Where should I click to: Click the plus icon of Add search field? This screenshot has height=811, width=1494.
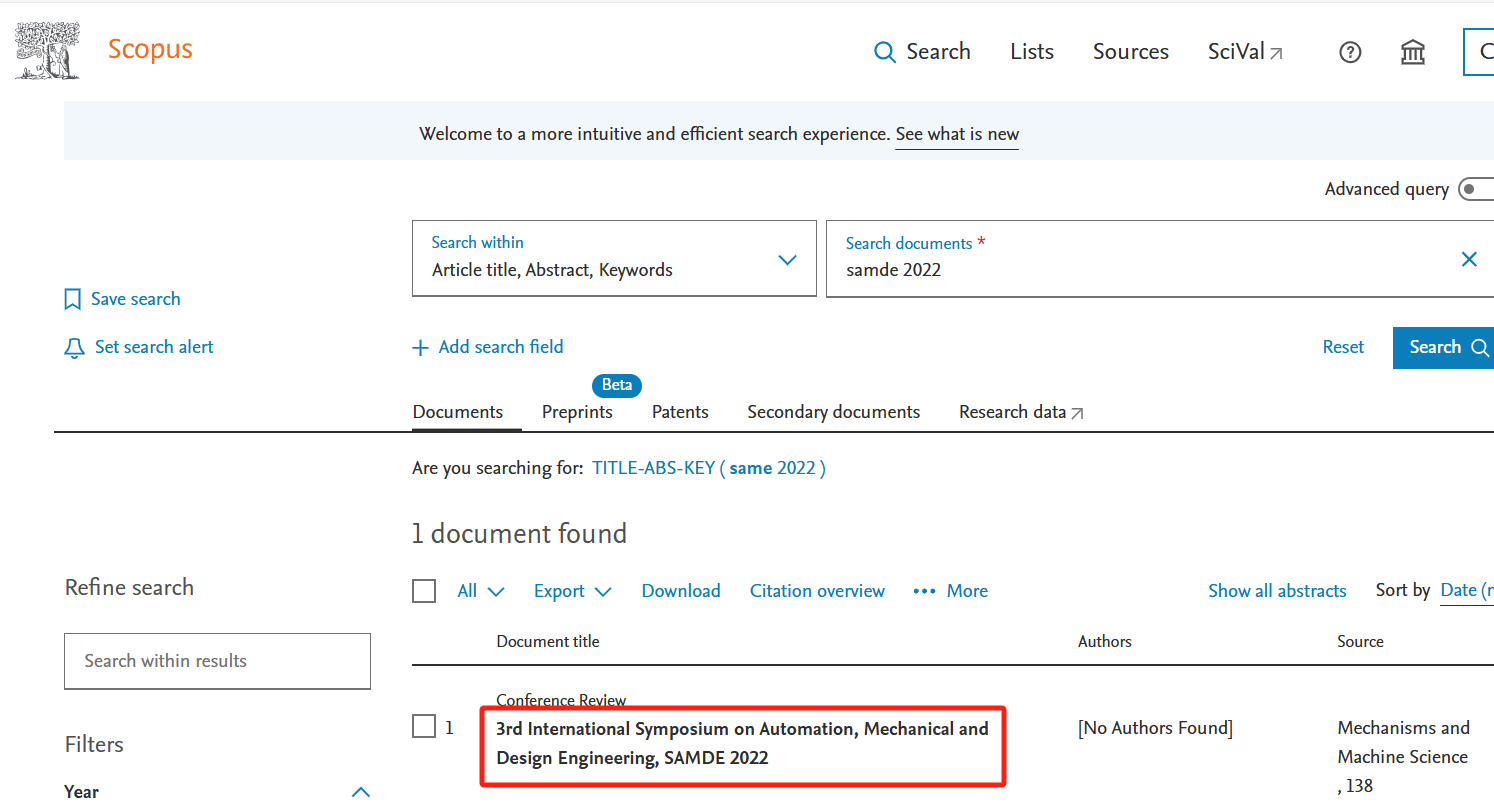tap(421, 348)
